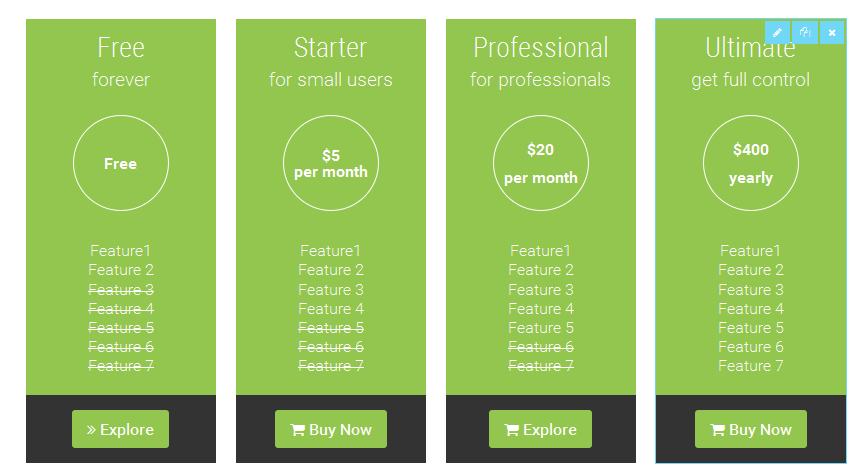The width and height of the screenshot is (868, 473).
Task: Click the pencil edit icon on Ultimate card
Action: 777,32
